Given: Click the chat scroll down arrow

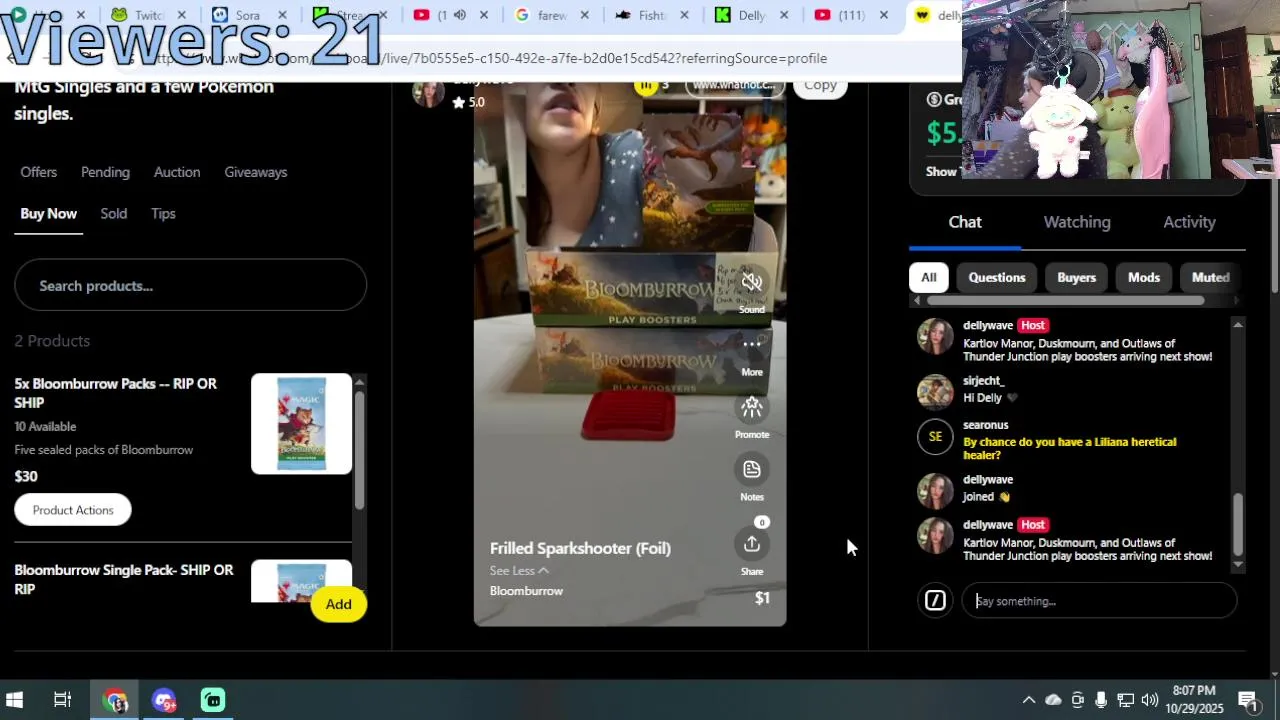Looking at the screenshot, I should tap(1238, 565).
